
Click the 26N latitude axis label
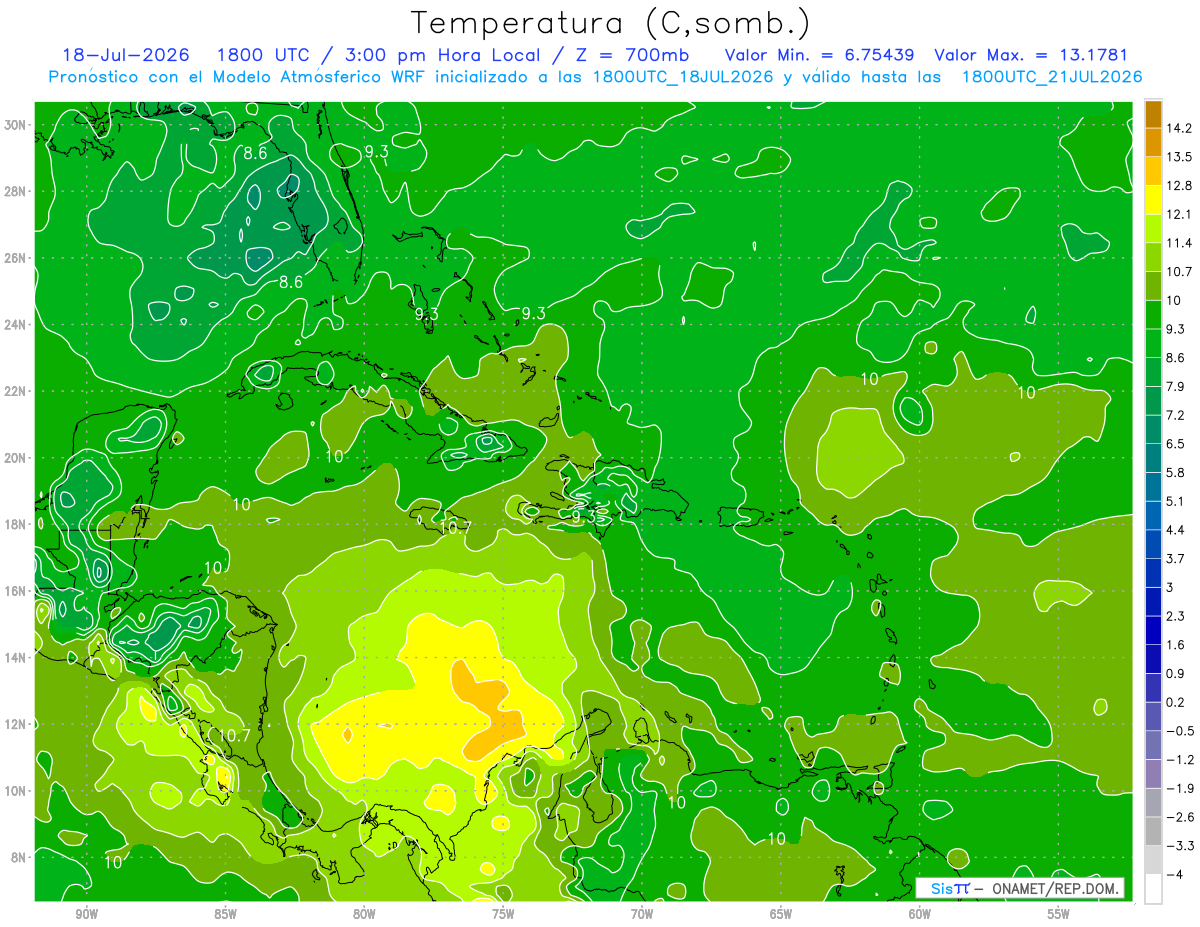pyautogui.click(x=16, y=258)
